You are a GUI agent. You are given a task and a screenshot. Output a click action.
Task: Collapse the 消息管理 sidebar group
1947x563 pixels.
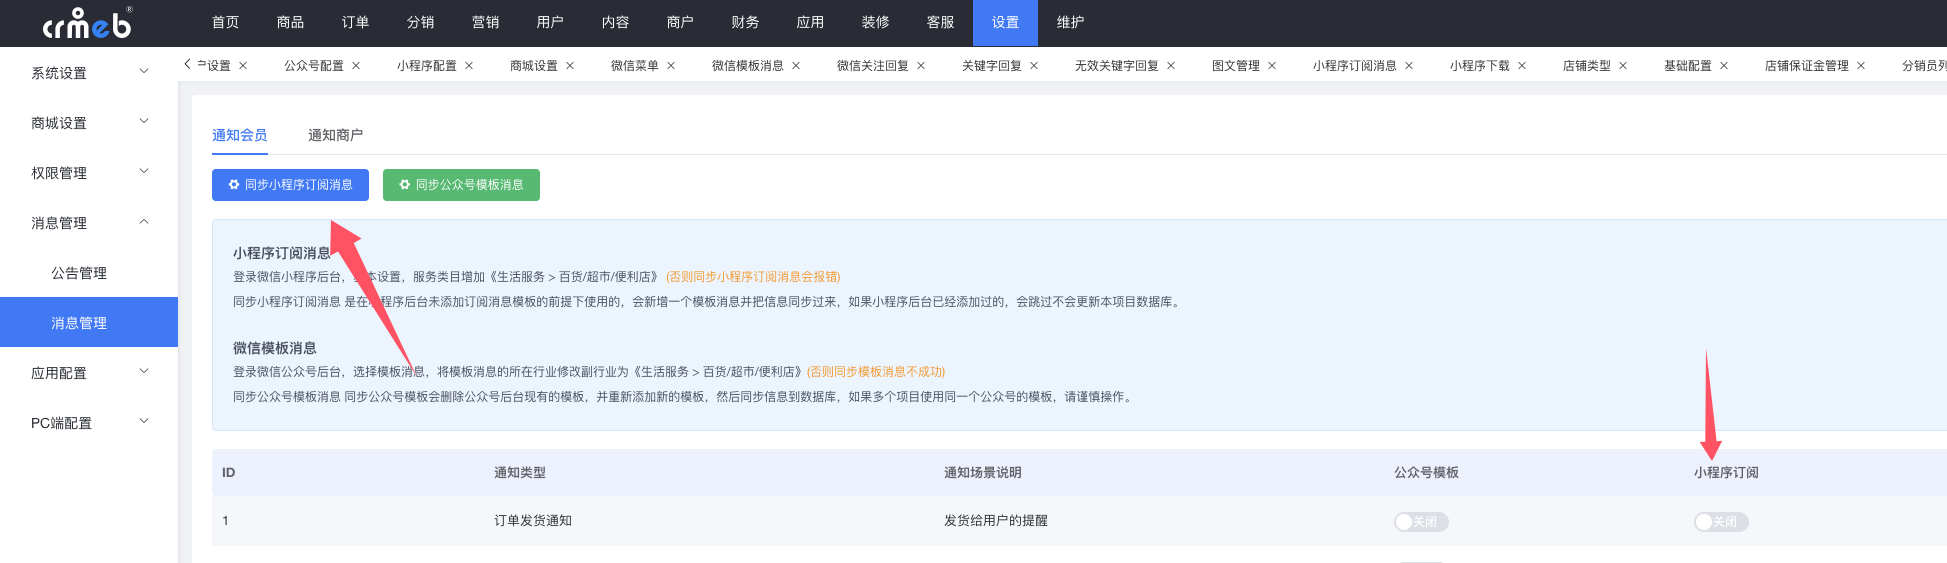tap(88, 223)
